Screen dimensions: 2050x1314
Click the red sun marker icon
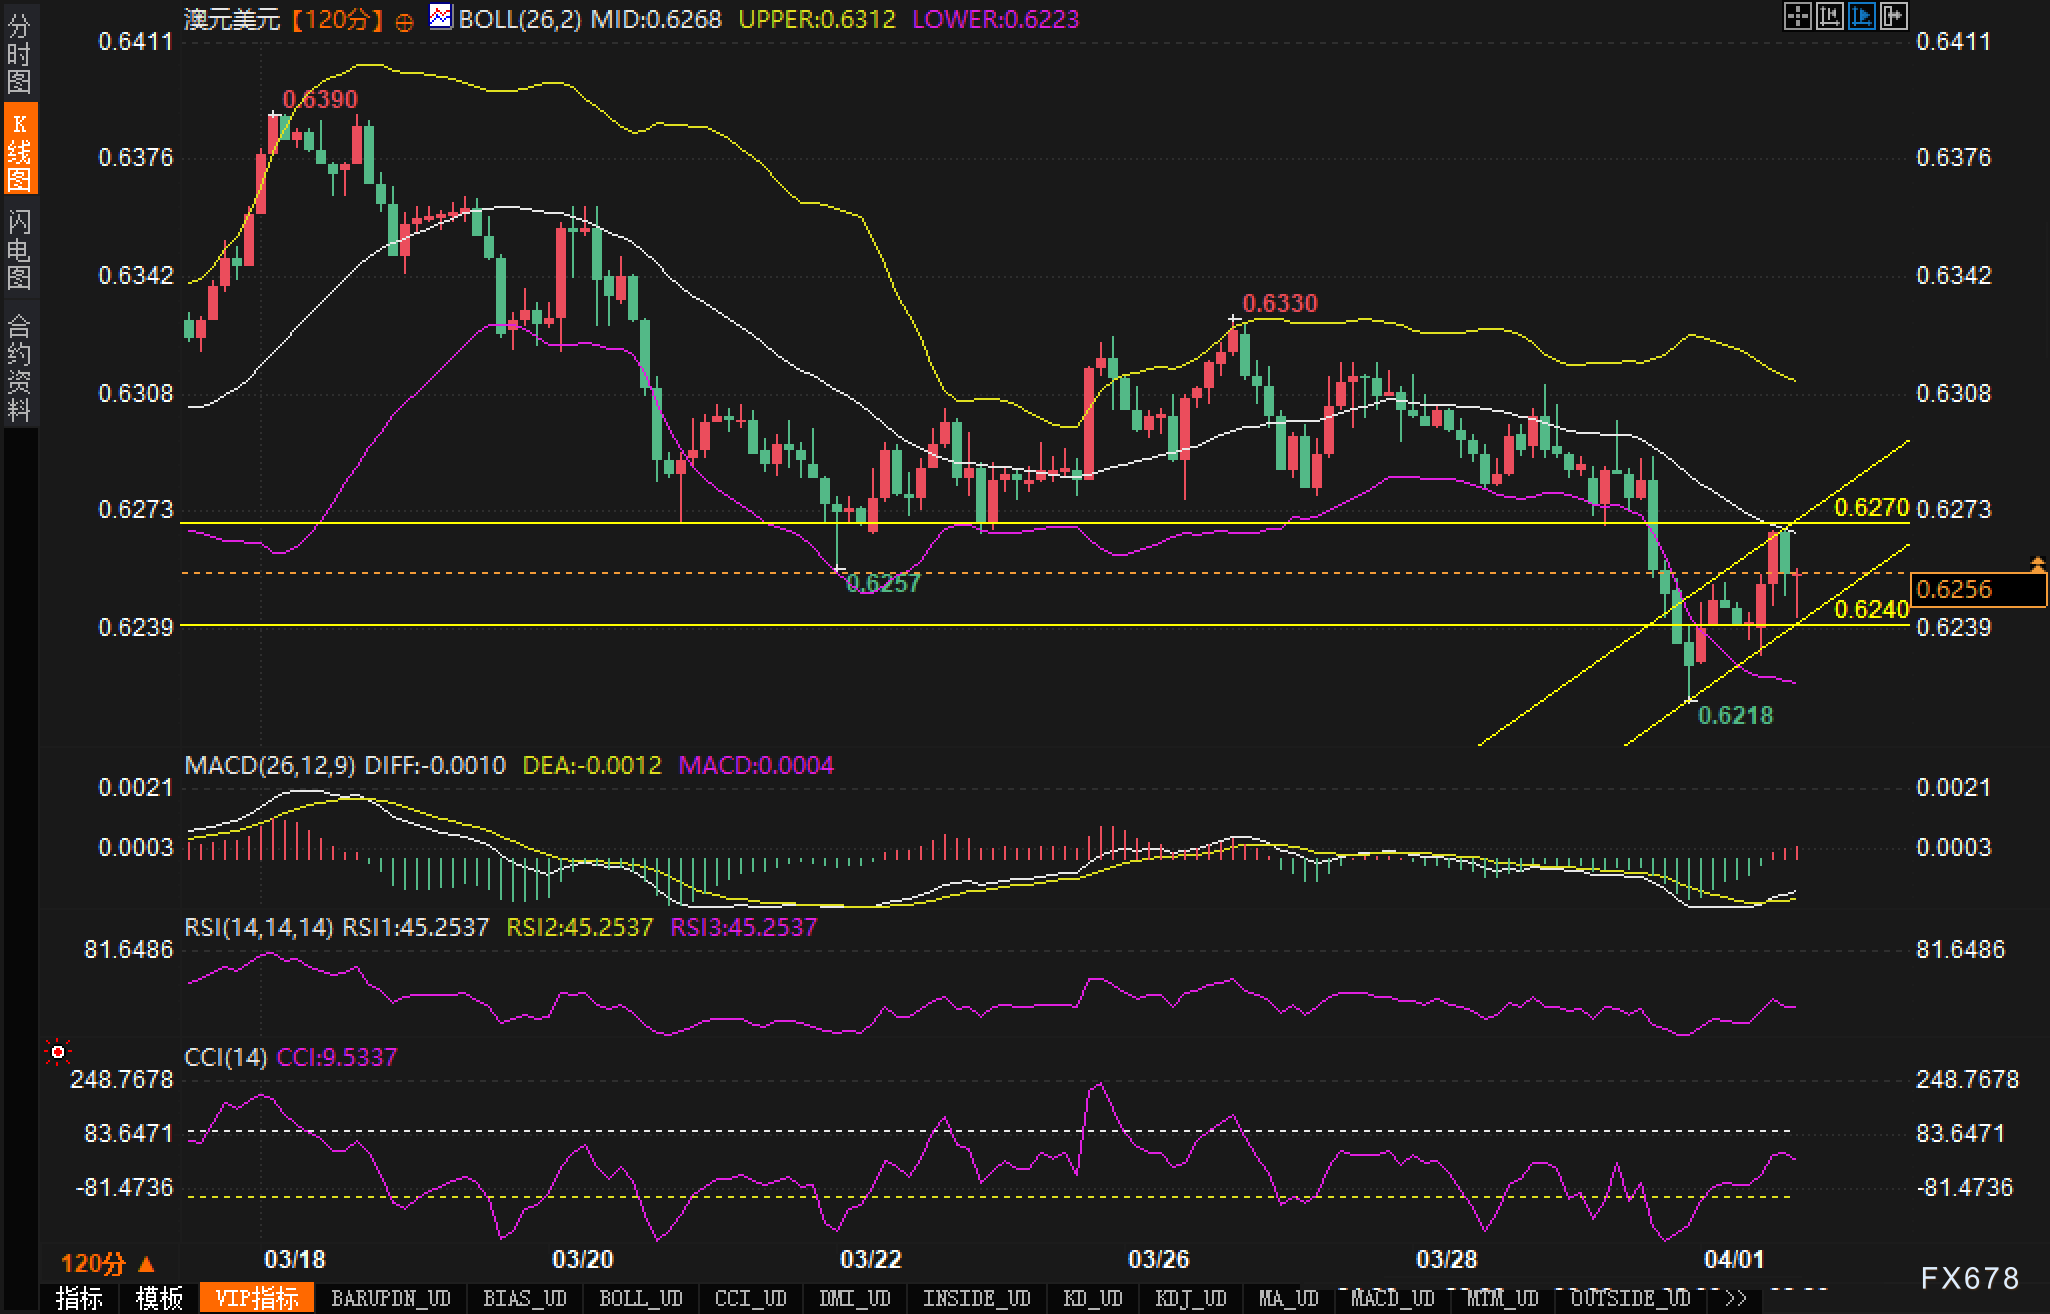[58, 1051]
